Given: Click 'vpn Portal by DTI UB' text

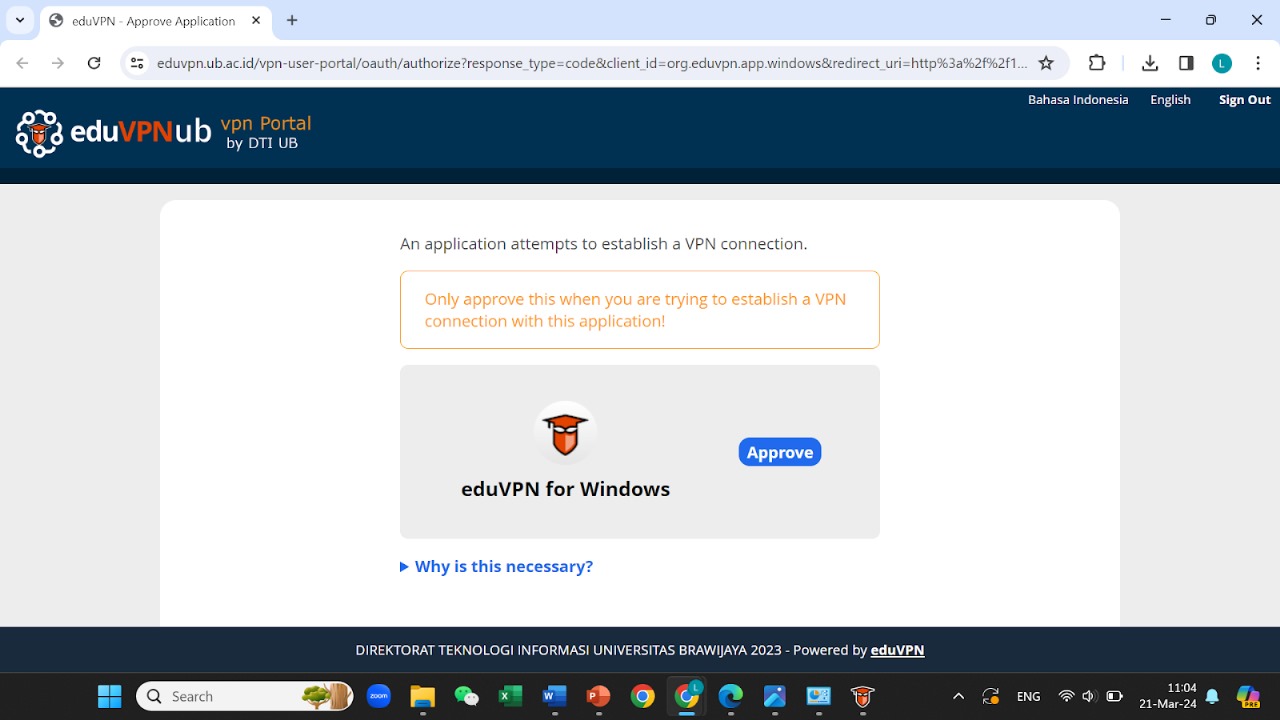Looking at the screenshot, I should (x=266, y=133).
